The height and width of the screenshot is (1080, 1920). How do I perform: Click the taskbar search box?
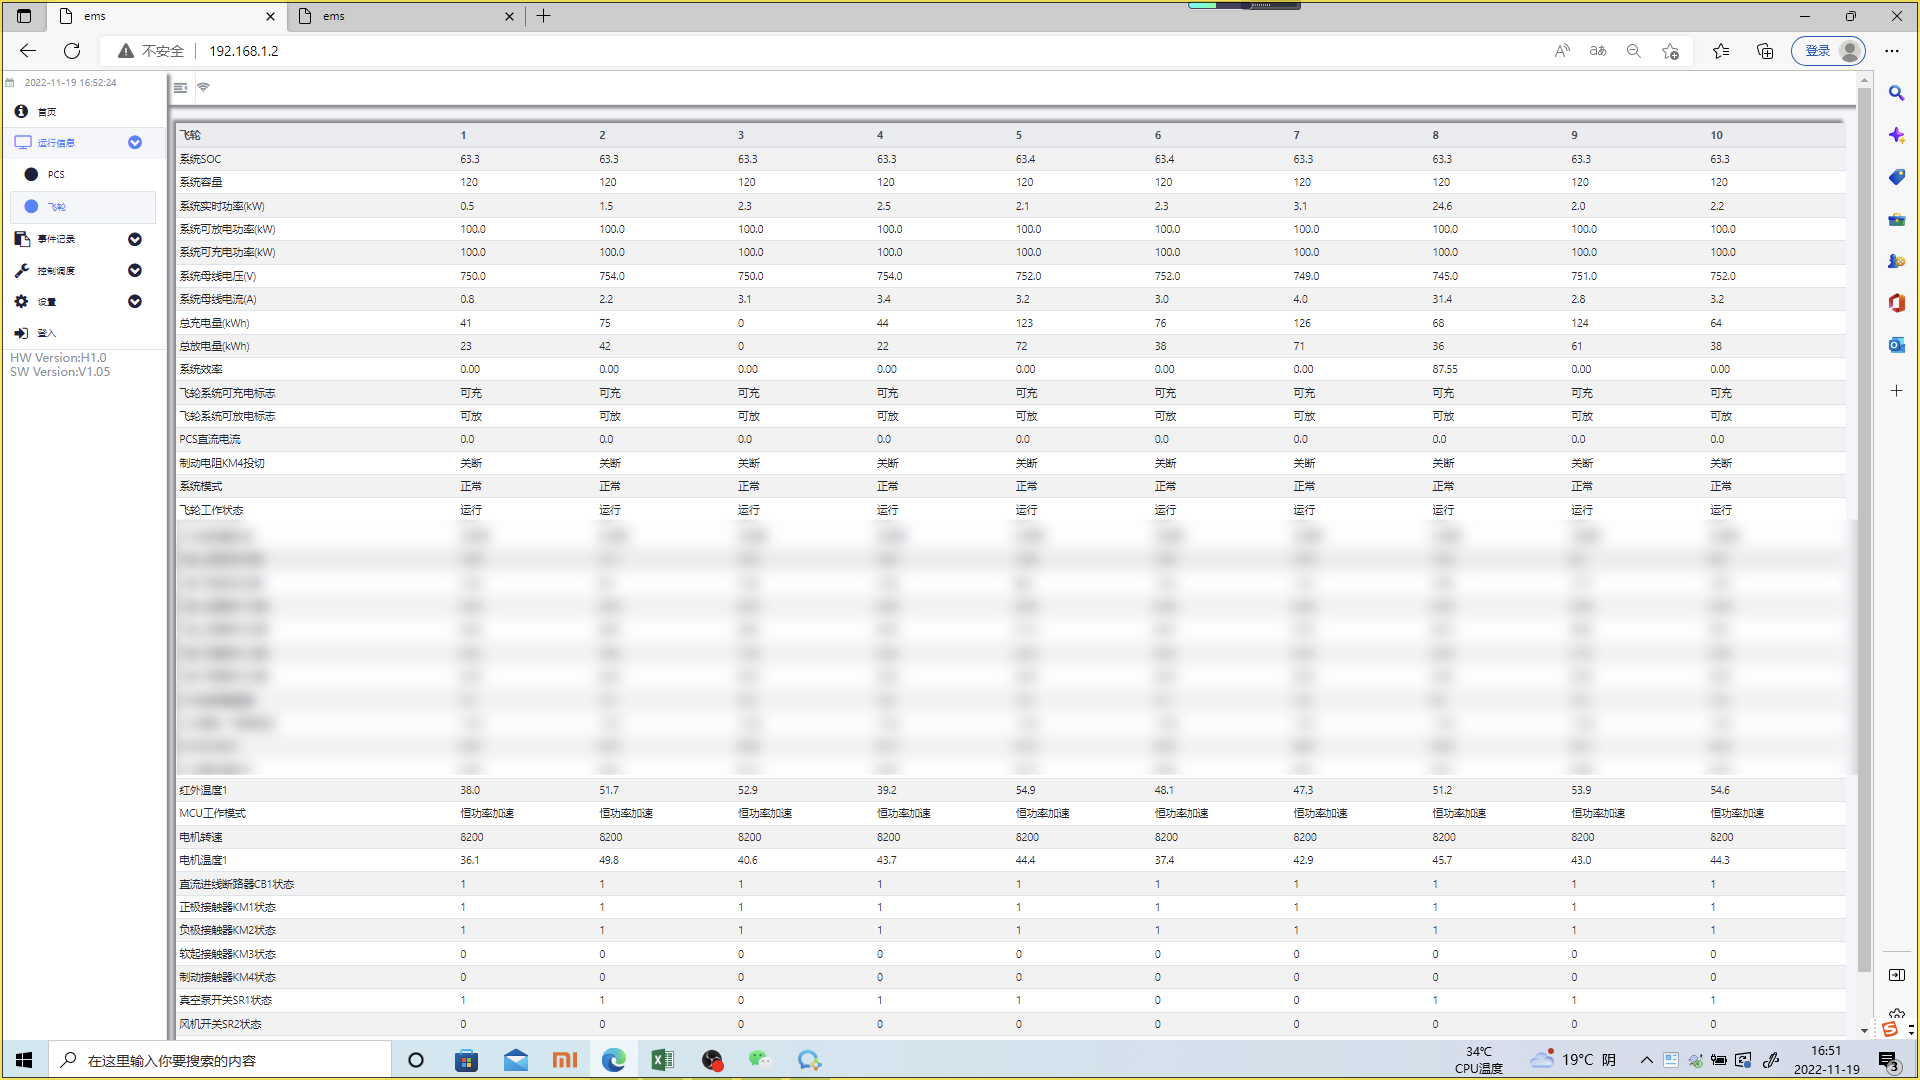(x=220, y=1060)
